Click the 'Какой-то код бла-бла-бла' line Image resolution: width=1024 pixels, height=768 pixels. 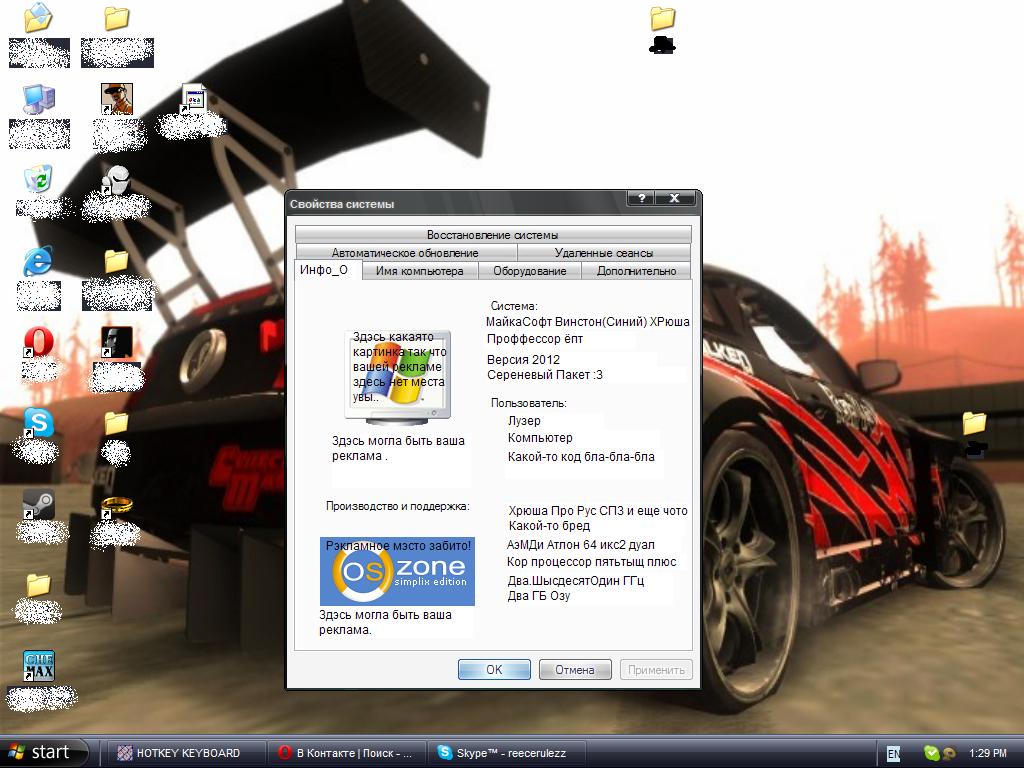click(581, 456)
